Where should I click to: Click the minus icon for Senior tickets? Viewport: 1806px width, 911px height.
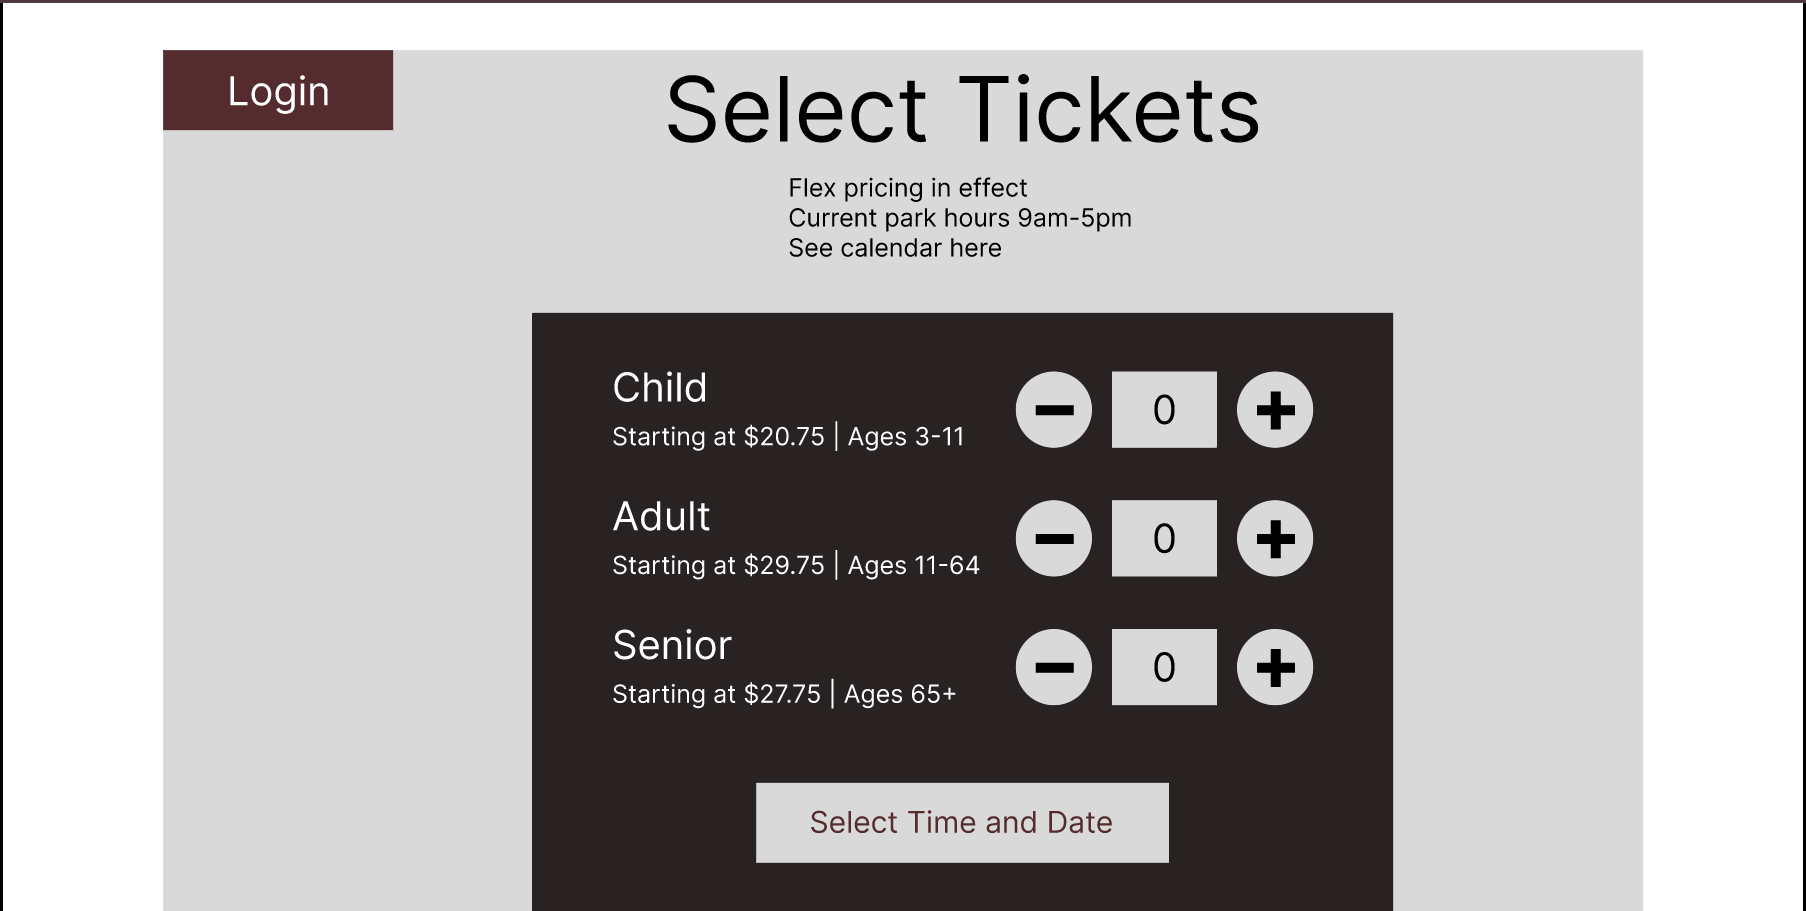(x=1053, y=666)
